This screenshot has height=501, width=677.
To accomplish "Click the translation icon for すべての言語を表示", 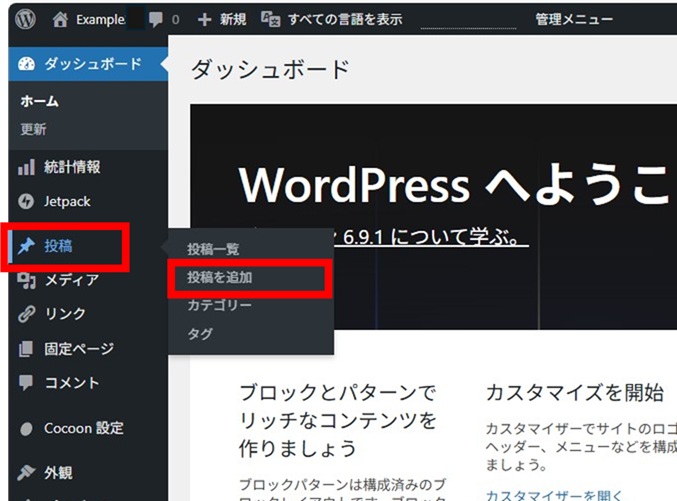I will tap(270, 18).
